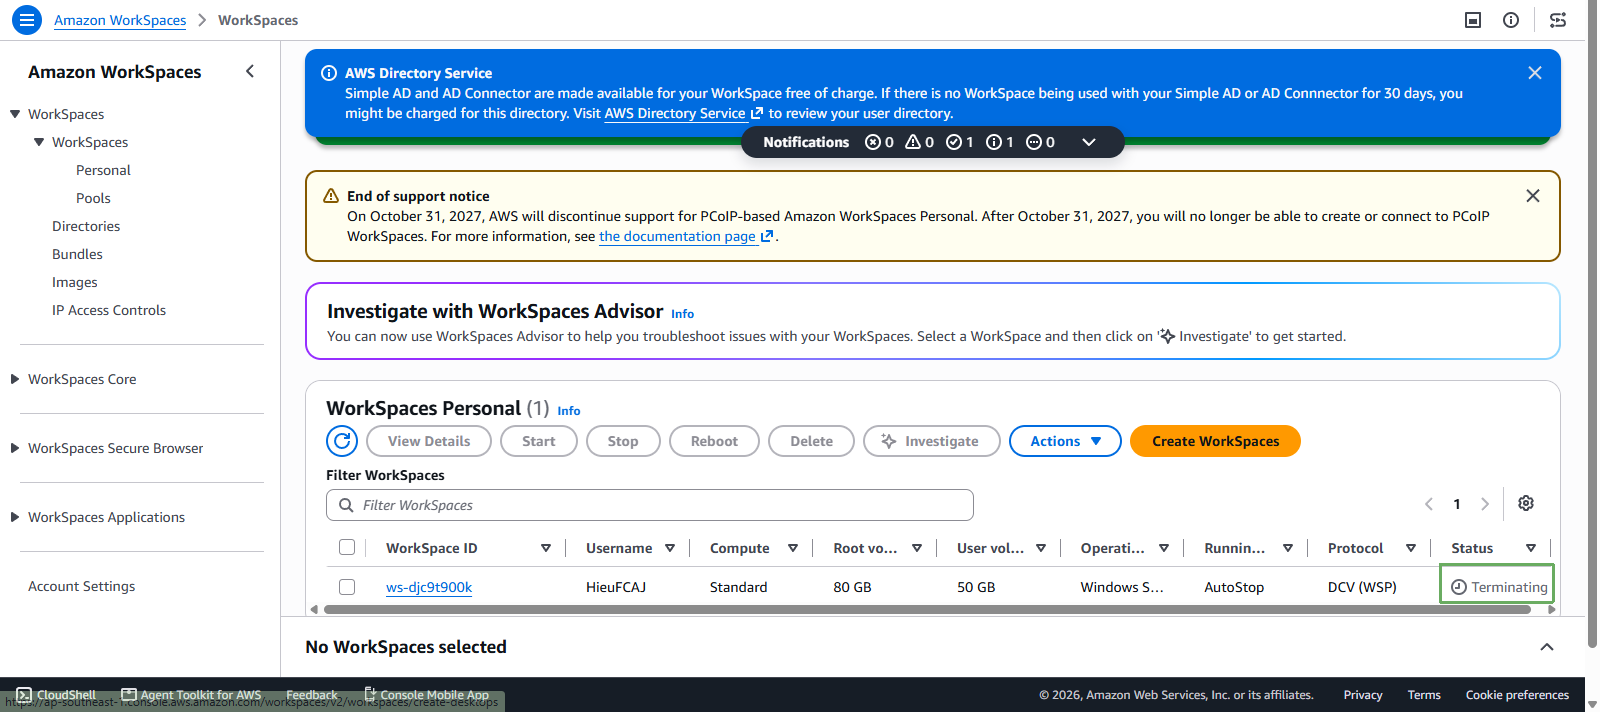
Task: Refresh the WorkSpaces Personal table
Action: click(x=342, y=441)
